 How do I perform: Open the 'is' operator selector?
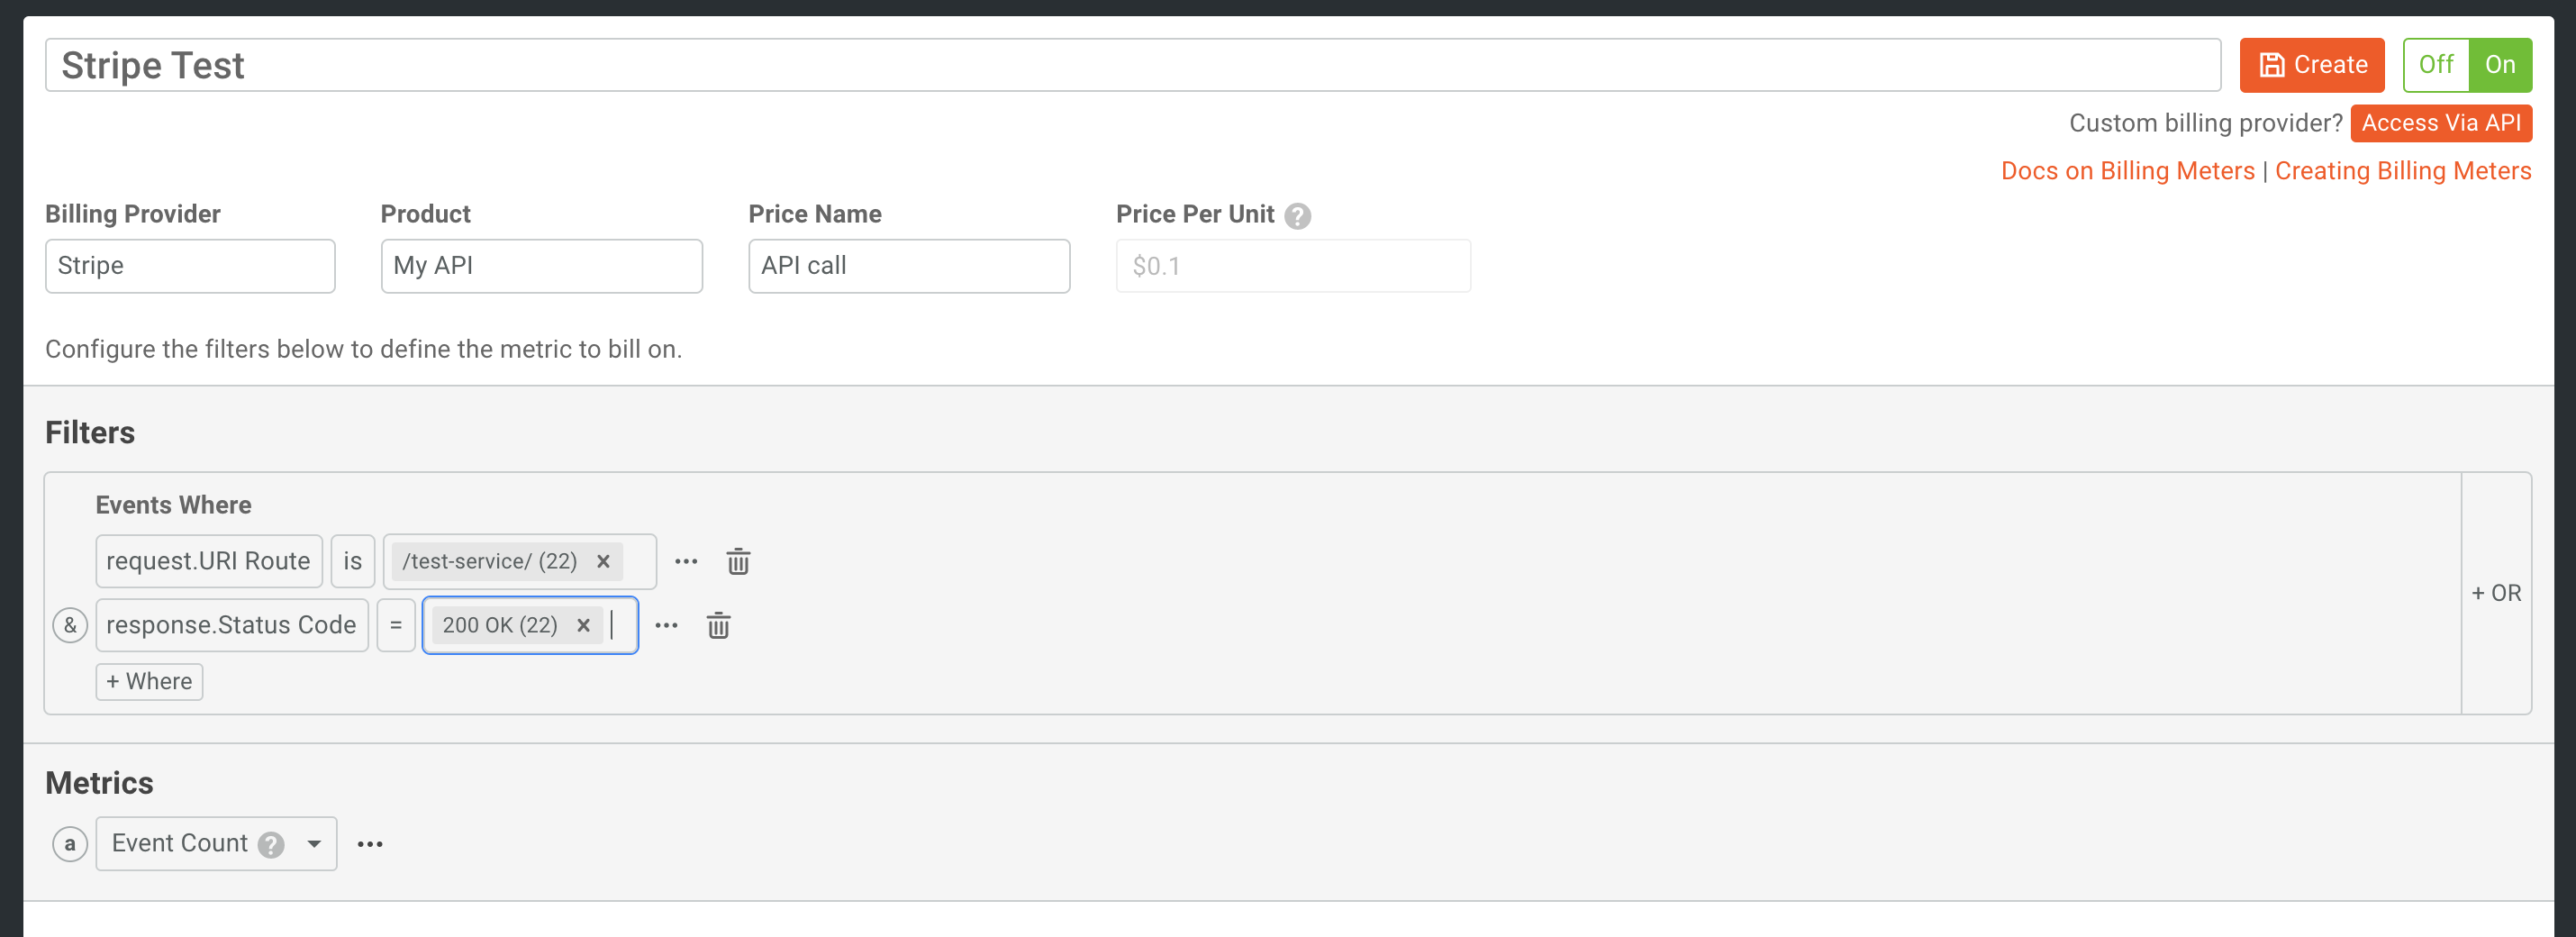352,561
